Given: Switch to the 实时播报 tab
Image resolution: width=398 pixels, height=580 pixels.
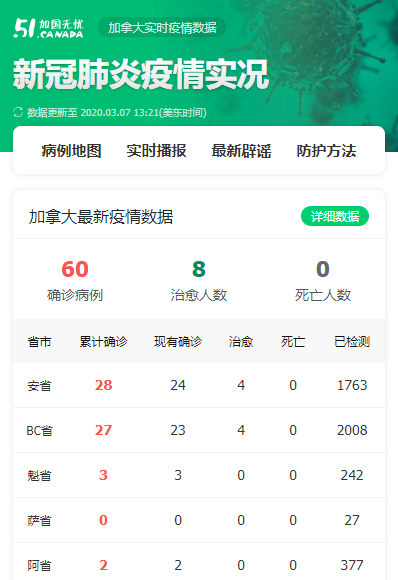Looking at the screenshot, I should (x=156, y=151).
